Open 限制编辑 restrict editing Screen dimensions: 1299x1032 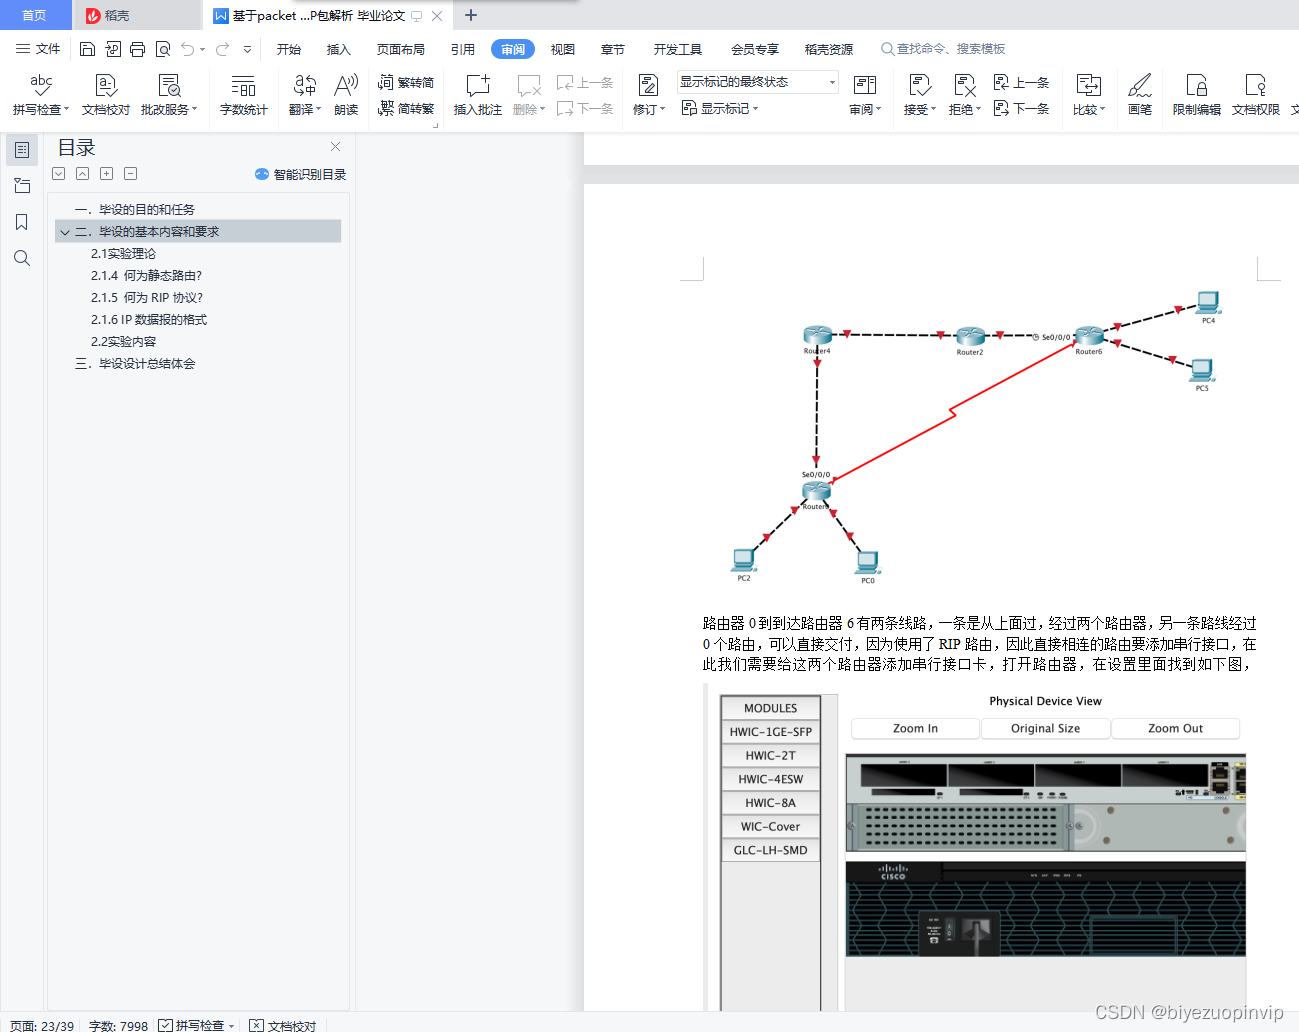tap(1196, 86)
